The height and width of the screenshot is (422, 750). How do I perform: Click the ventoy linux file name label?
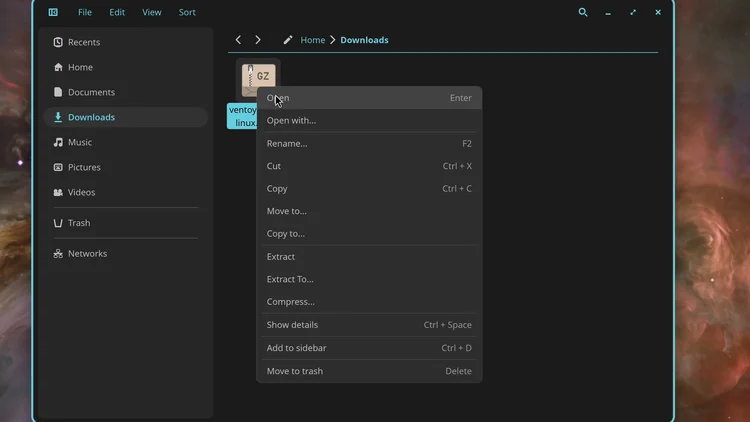coord(243,116)
